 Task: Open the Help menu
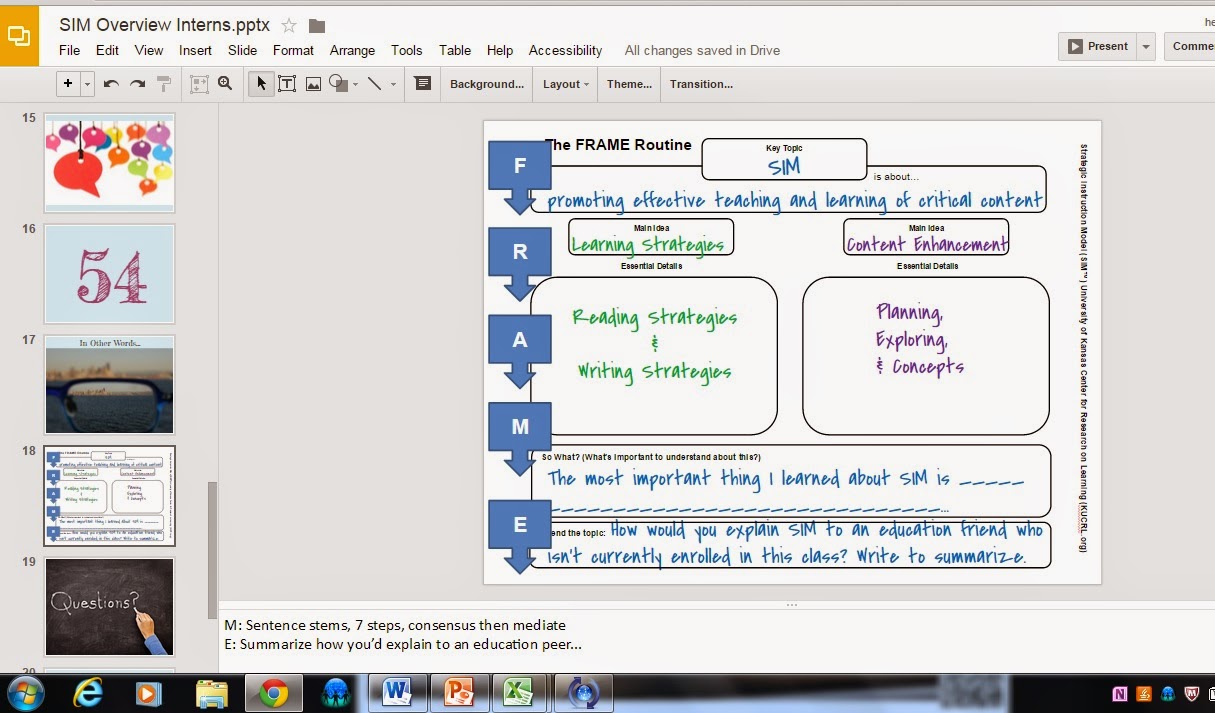tap(500, 50)
